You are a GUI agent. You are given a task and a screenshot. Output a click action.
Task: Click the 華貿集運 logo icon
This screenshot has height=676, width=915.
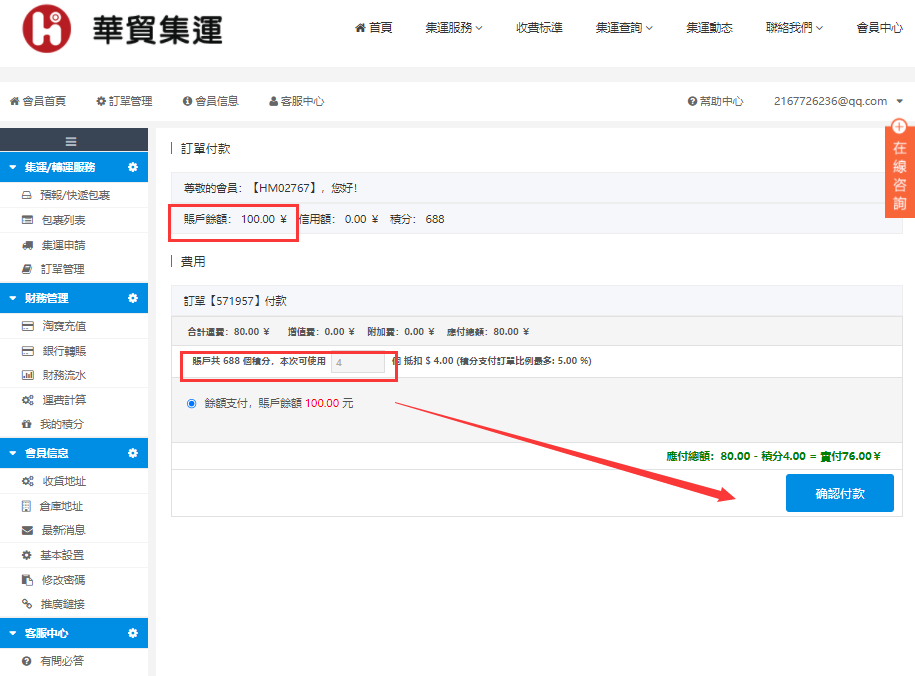(47, 29)
